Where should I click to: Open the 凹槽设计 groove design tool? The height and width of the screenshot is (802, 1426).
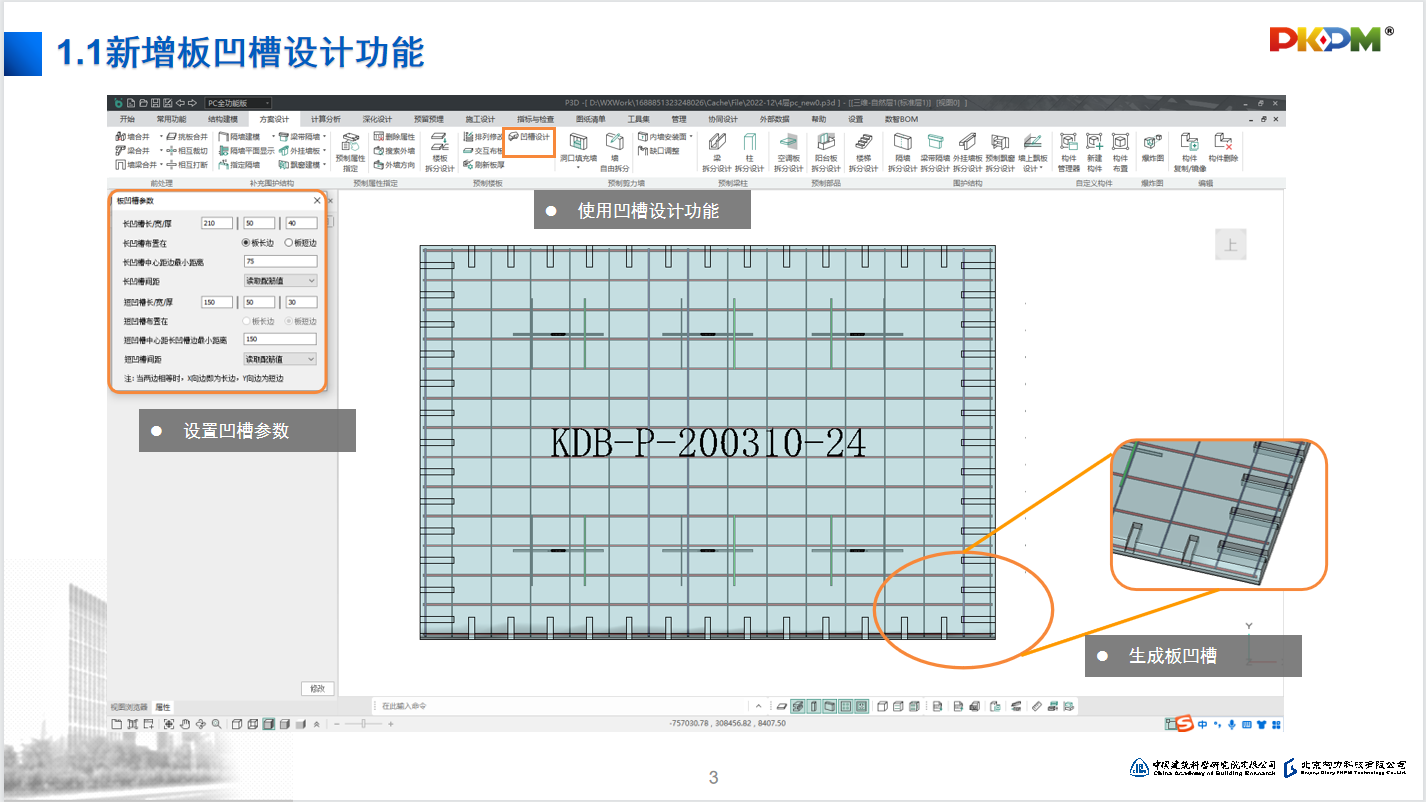tap(529, 137)
